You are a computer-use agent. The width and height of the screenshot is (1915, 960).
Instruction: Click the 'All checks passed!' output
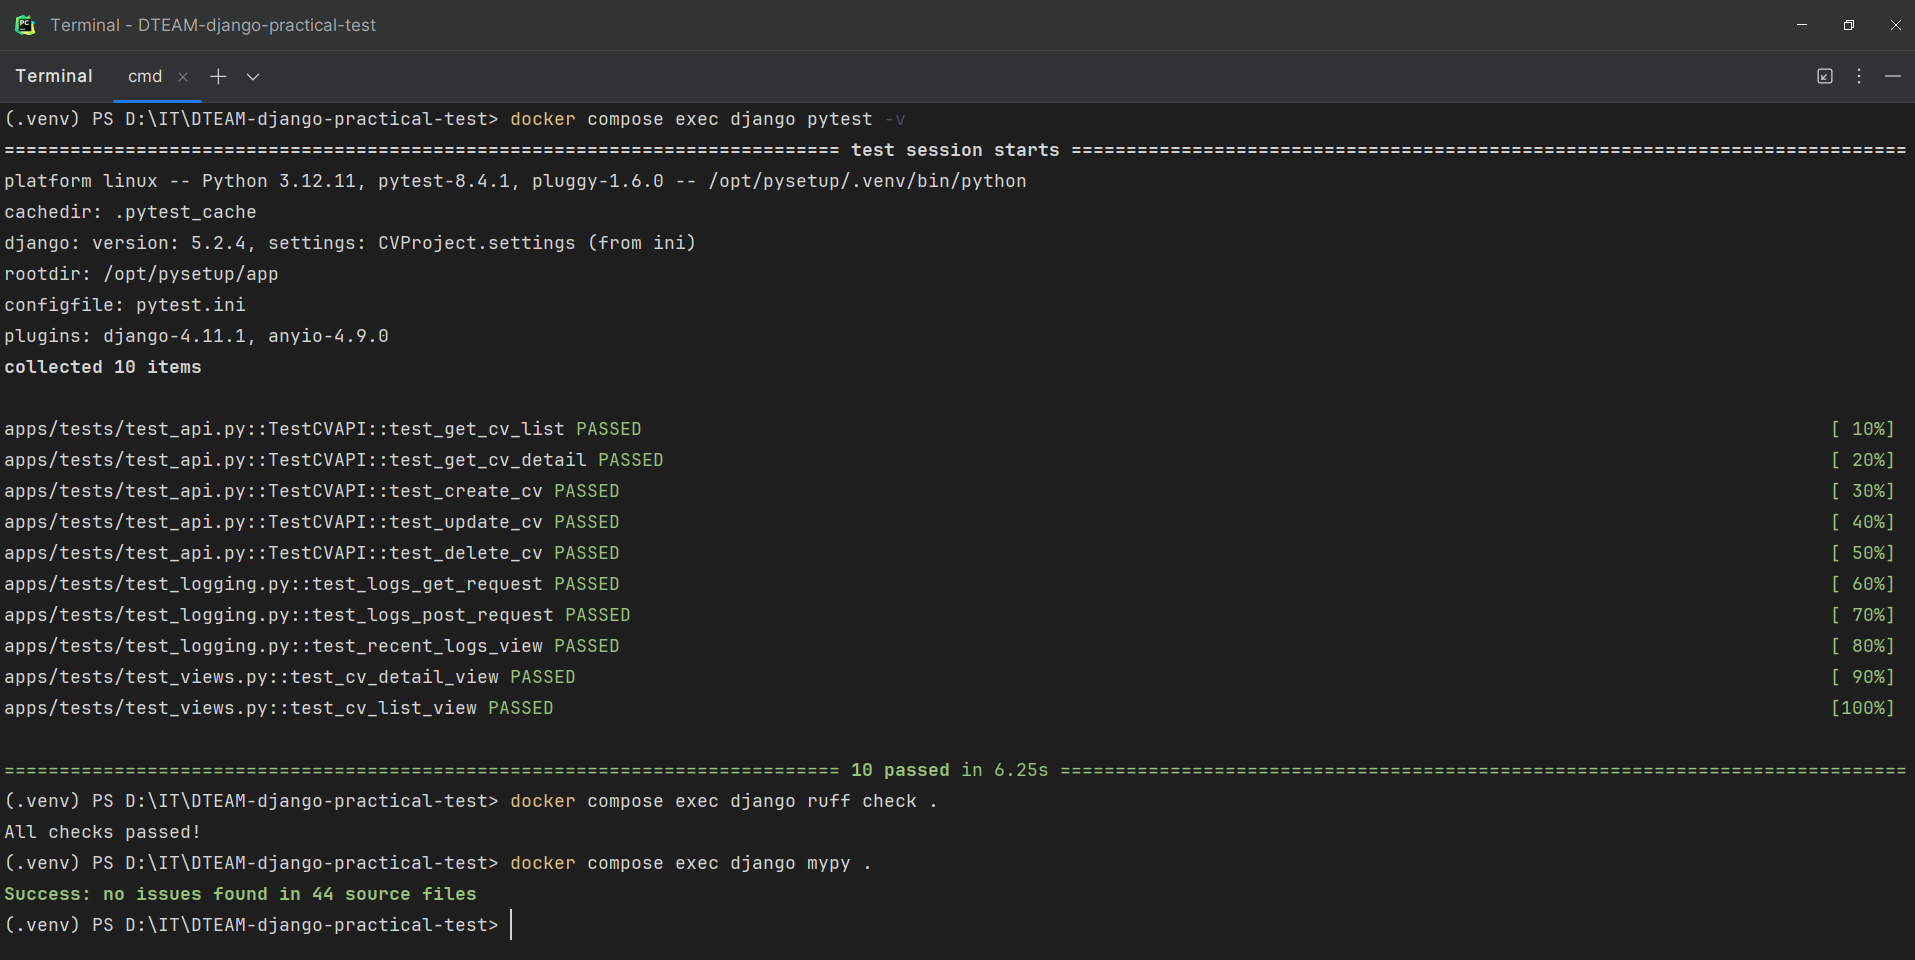tap(102, 832)
